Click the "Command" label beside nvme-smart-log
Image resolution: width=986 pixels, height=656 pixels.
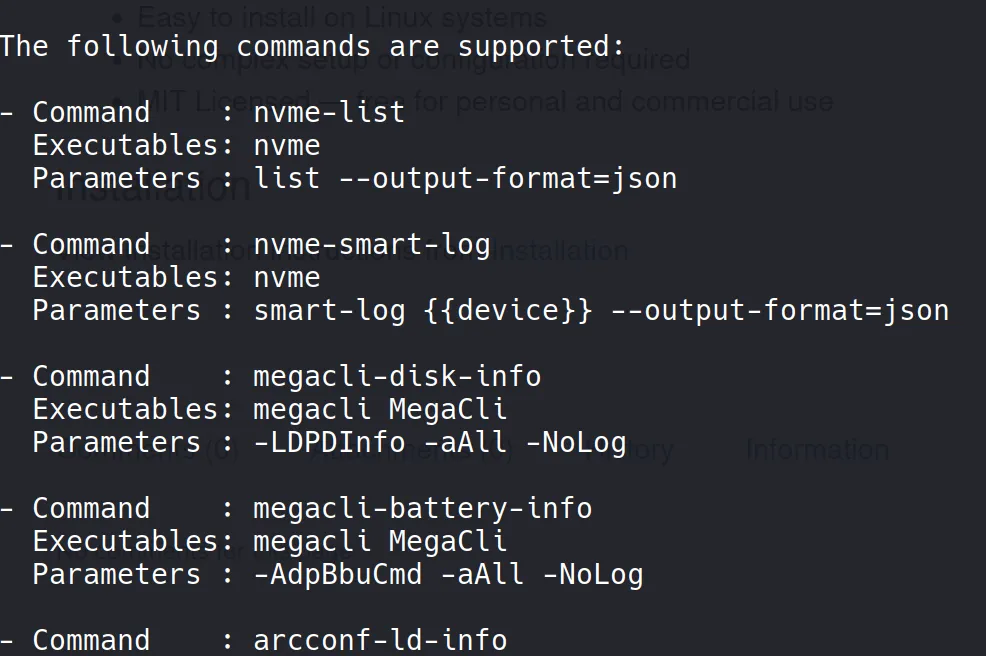click(x=91, y=244)
